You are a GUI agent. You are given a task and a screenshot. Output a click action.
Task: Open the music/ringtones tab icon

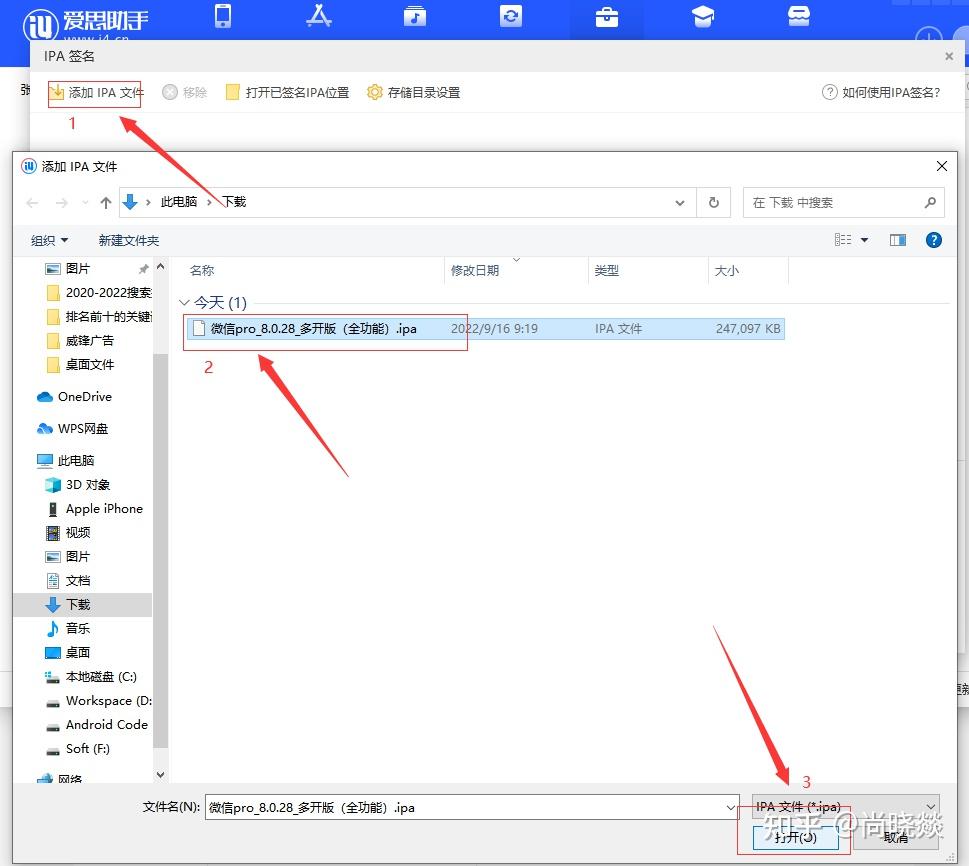click(x=415, y=16)
